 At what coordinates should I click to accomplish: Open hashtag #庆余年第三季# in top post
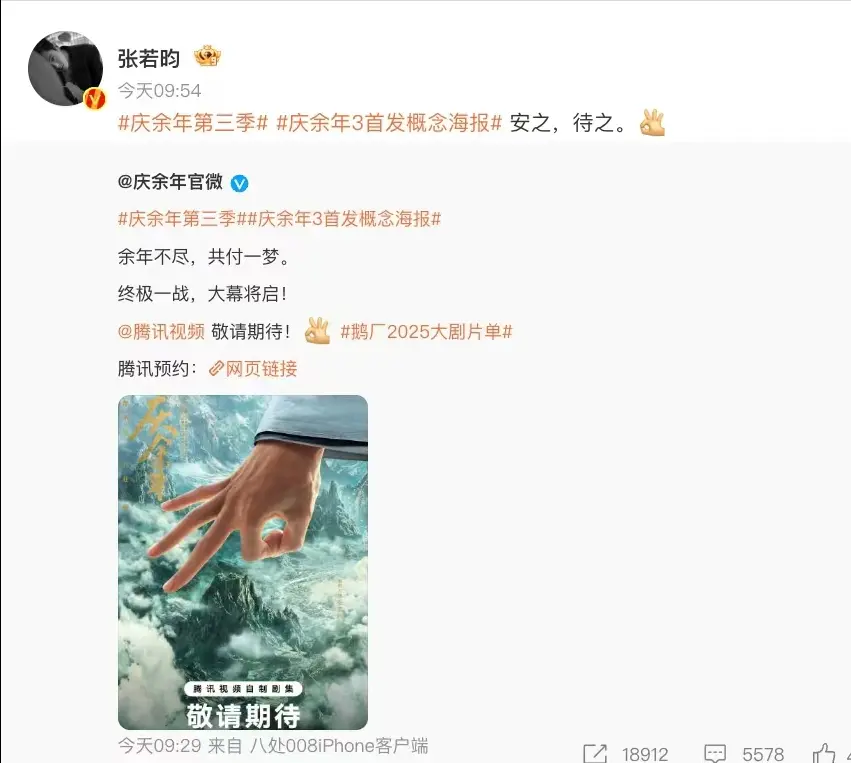(193, 123)
